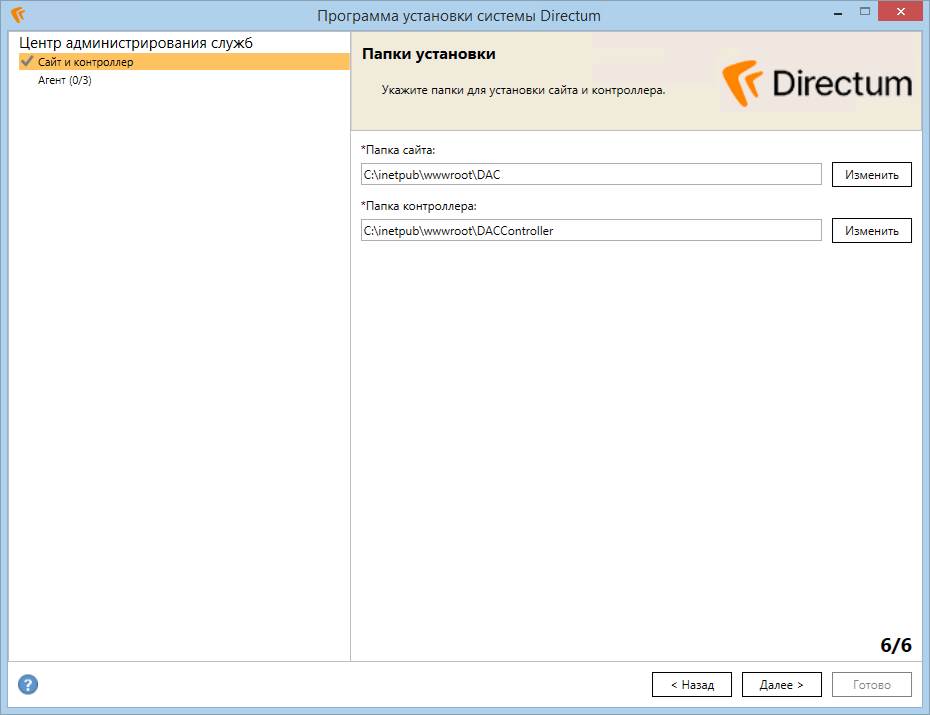Focus the Папка сайта path field

[x=591, y=175]
